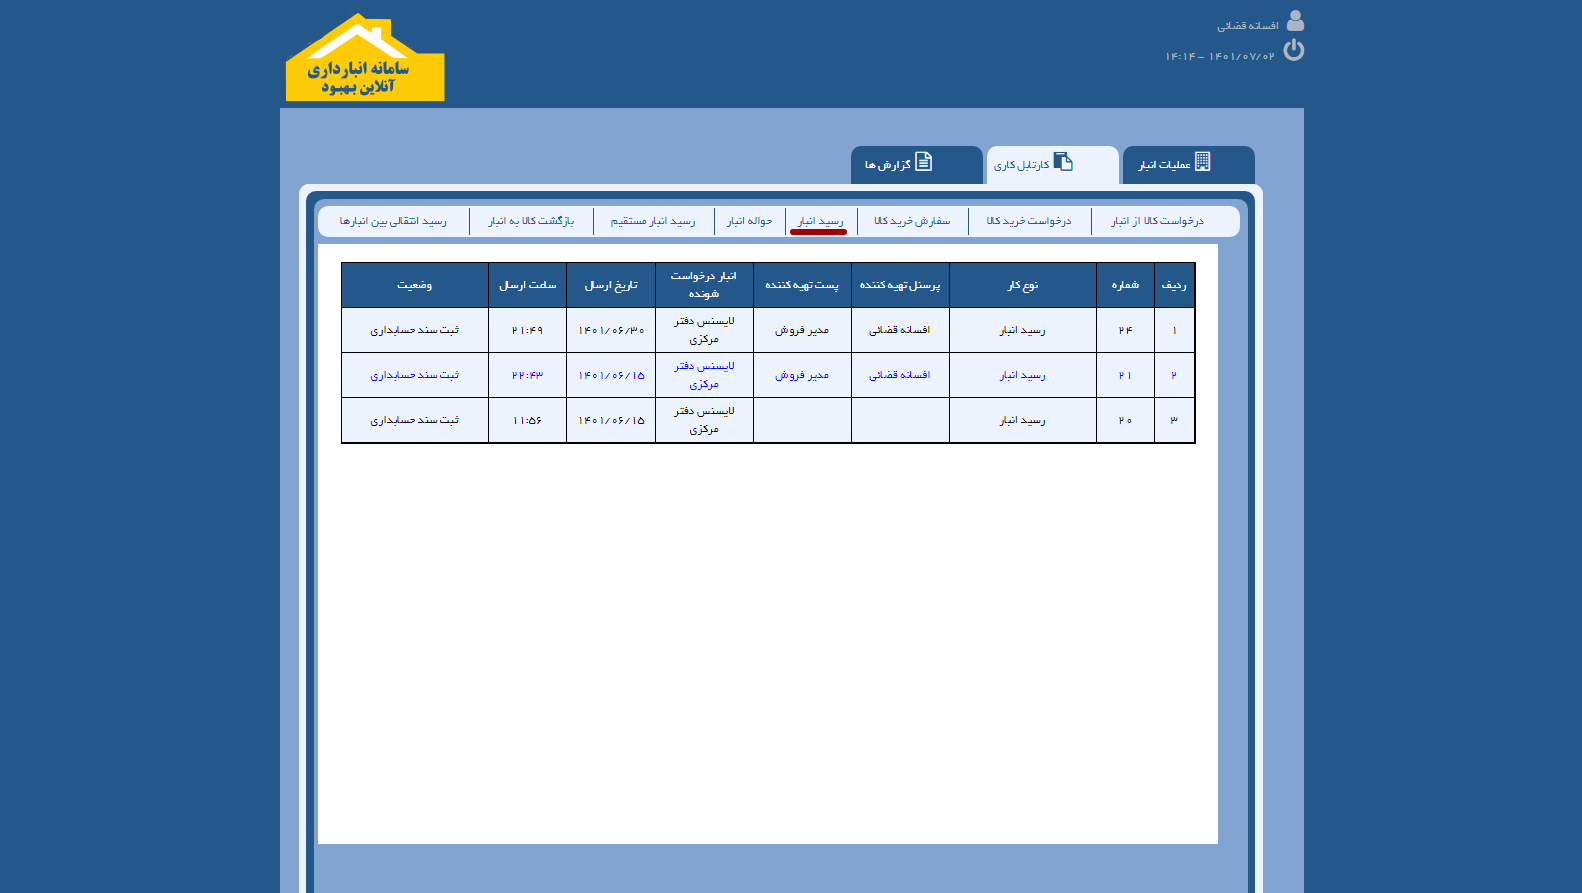Select the رسید انبار menu item
The height and width of the screenshot is (893, 1582).
click(820, 221)
